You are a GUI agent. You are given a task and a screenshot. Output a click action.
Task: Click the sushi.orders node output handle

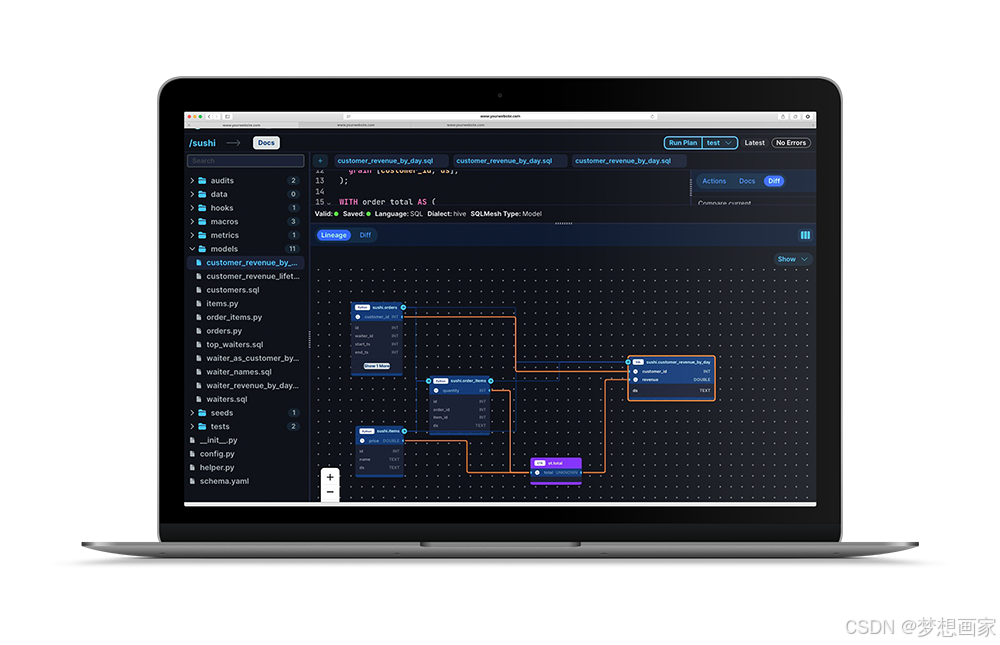coord(403,308)
